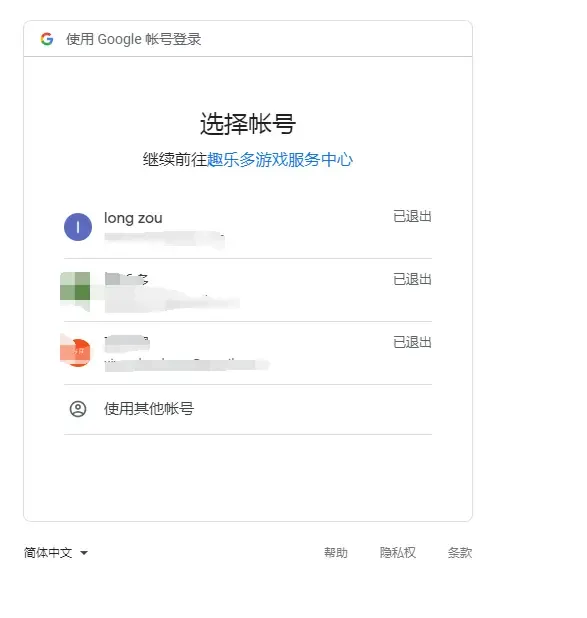Click the person icon for other account
Image resolution: width=587 pixels, height=618 pixels.
(78, 409)
